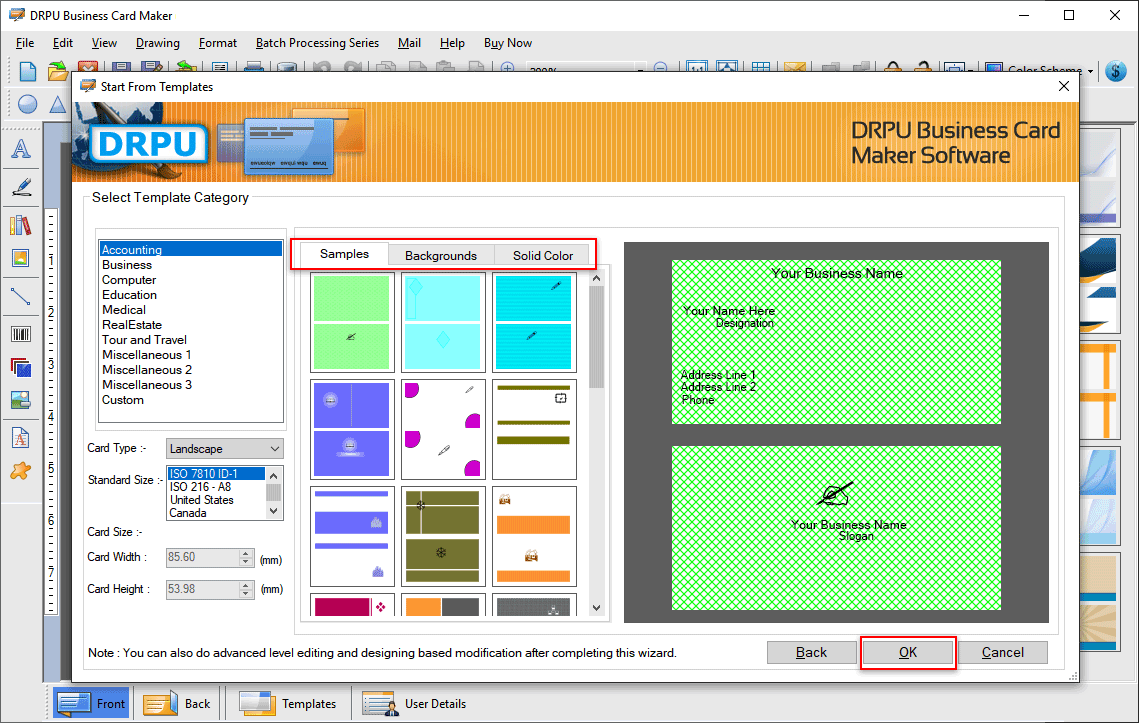Select the Ellipse shape tool

(x=28, y=104)
